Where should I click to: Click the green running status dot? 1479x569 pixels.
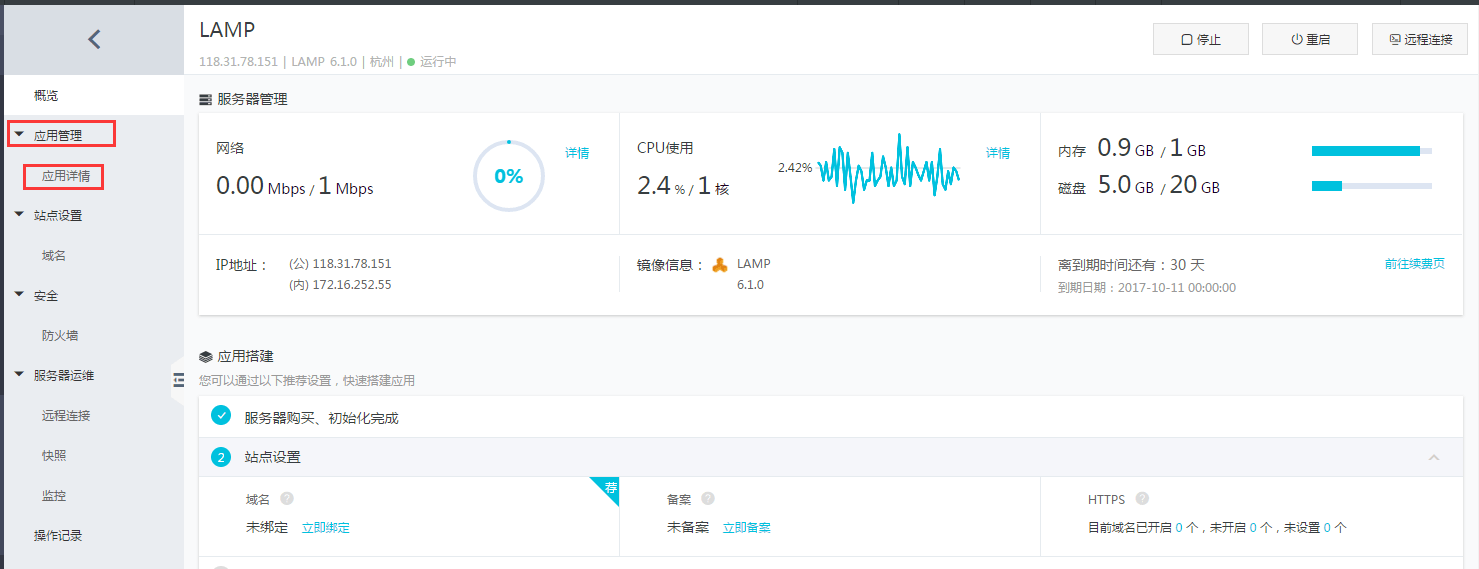pos(411,62)
